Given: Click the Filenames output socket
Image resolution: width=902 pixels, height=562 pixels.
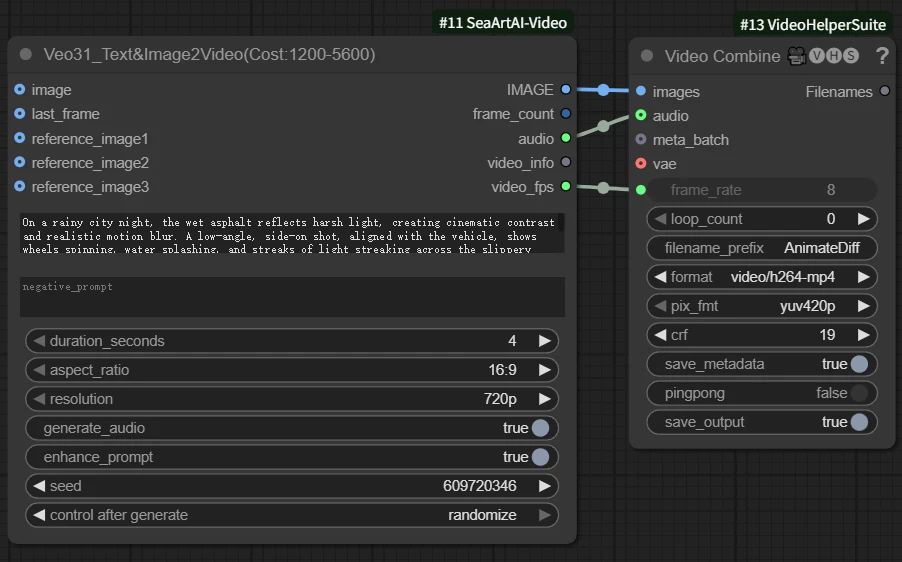Looking at the screenshot, I should [884, 92].
